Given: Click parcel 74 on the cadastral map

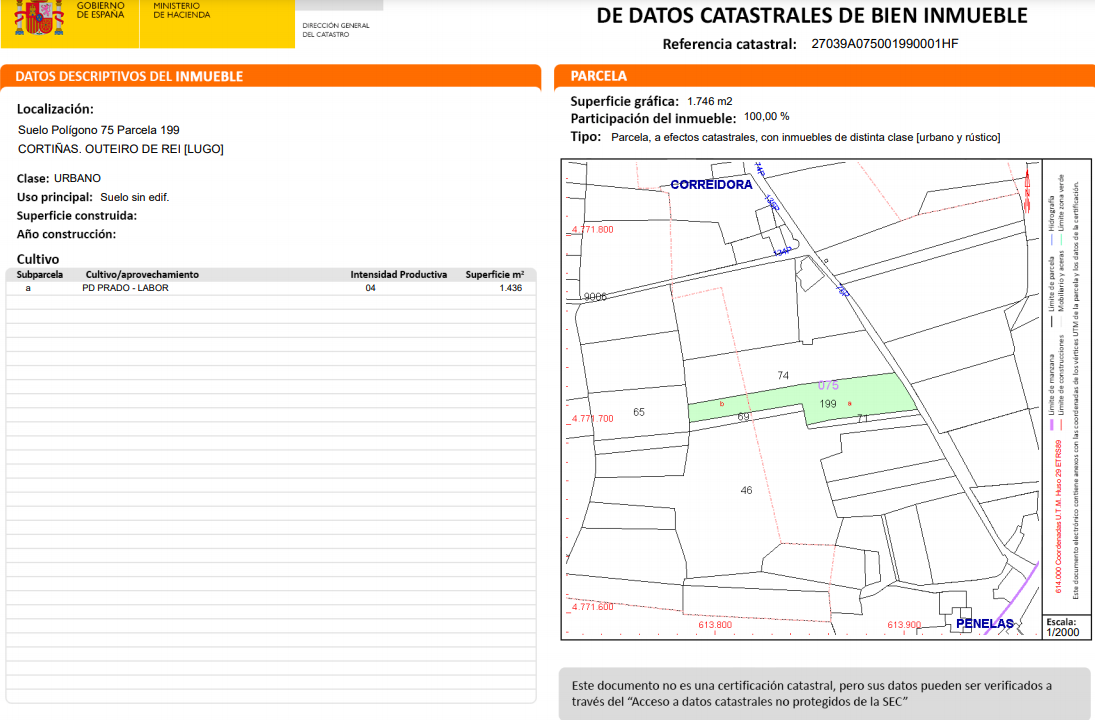Looking at the screenshot, I should [783, 376].
